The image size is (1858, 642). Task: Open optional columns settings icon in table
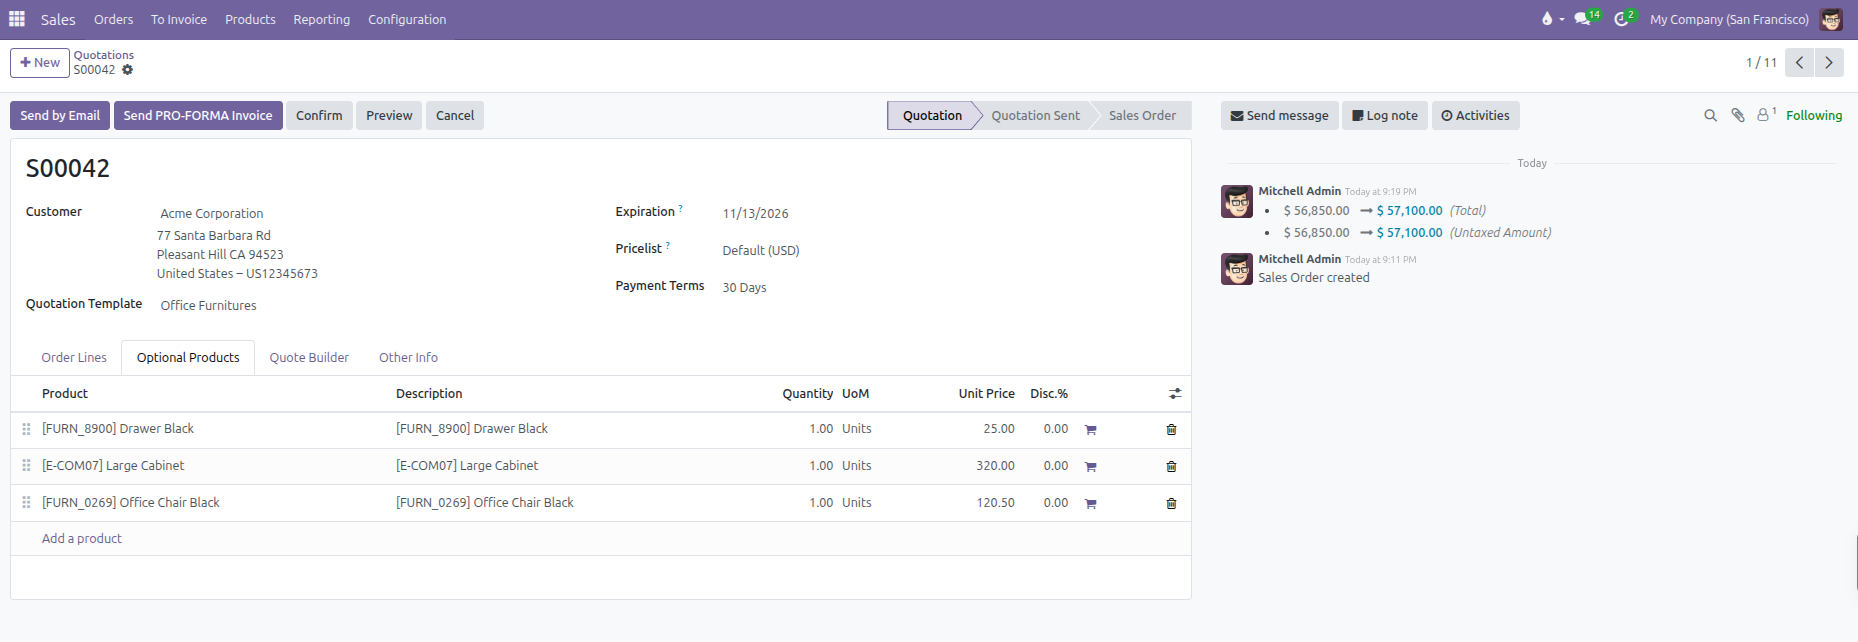pos(1175,394)
